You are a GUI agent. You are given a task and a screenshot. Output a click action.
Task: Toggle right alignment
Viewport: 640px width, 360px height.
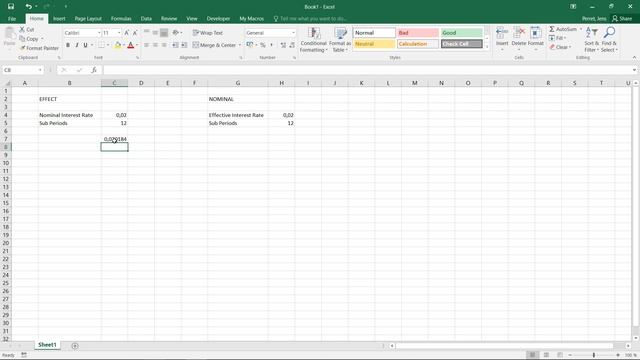coord(164,45)
